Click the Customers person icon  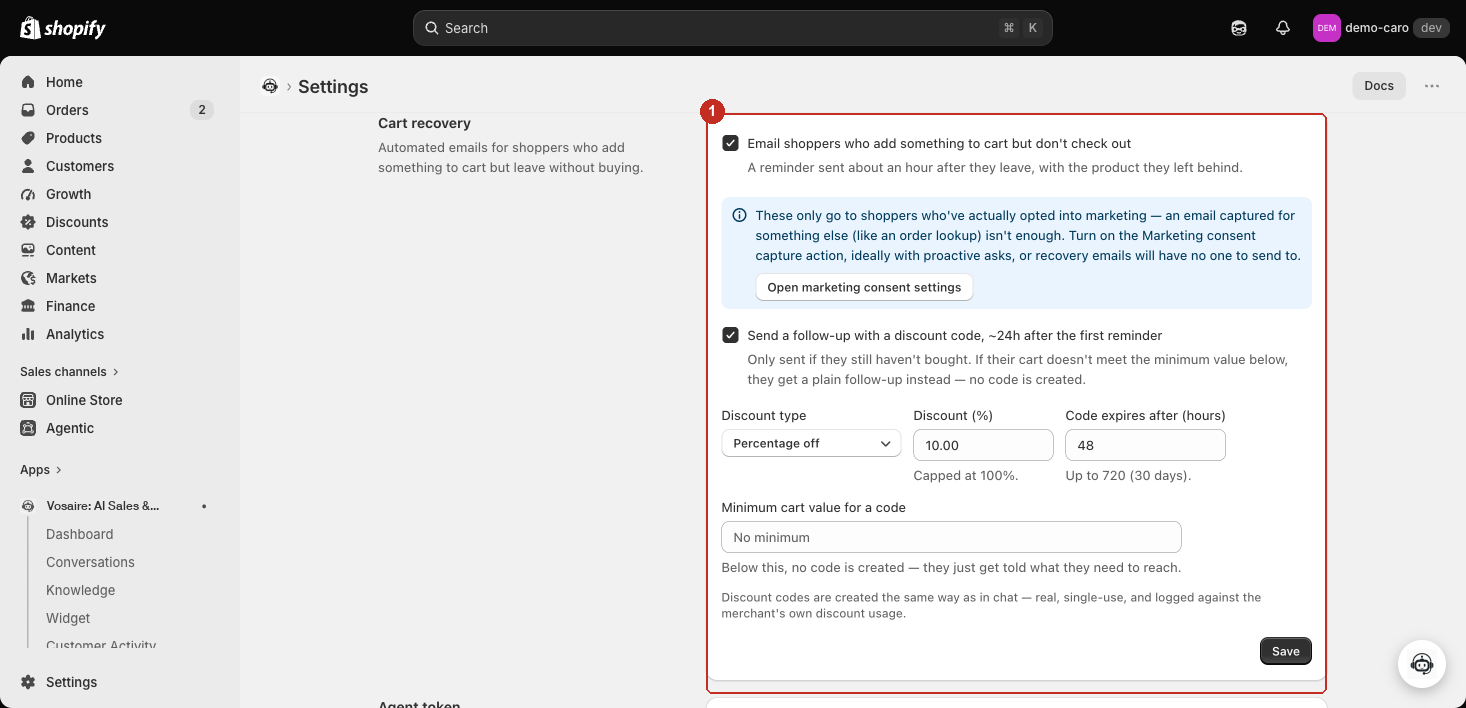pos(28,166)
